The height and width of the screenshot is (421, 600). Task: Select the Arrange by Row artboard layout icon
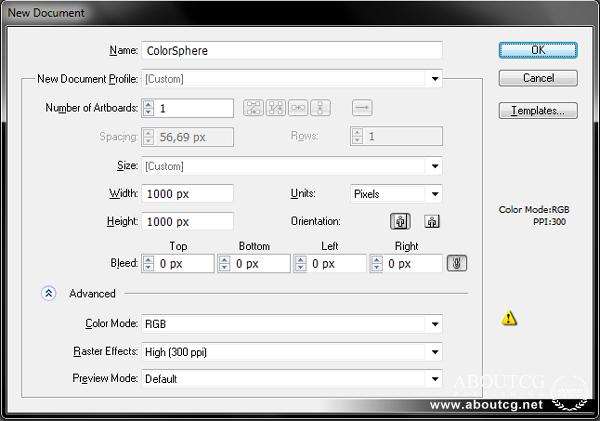(x=298, y=108)
